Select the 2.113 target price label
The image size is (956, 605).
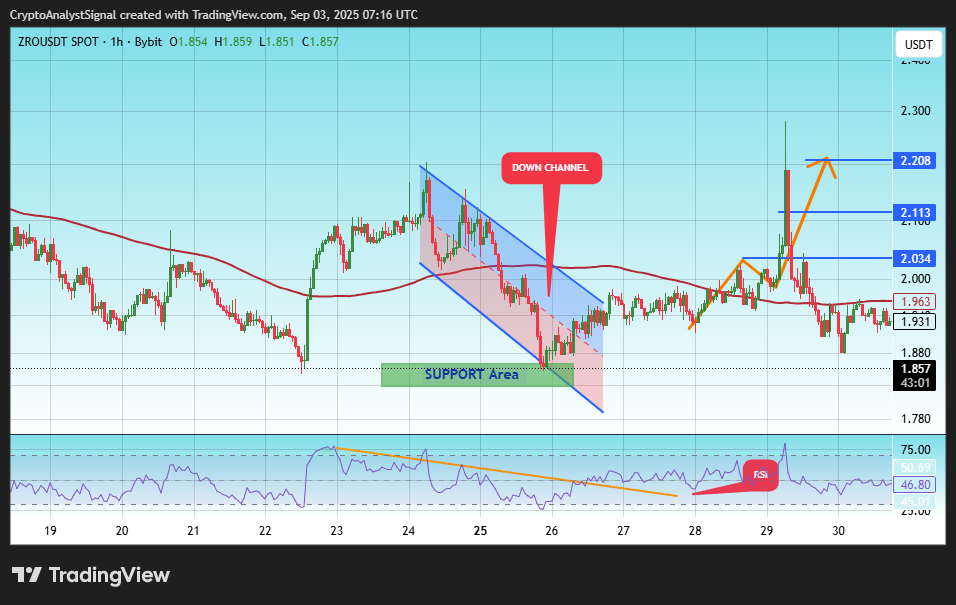click(x=915, y=212)
